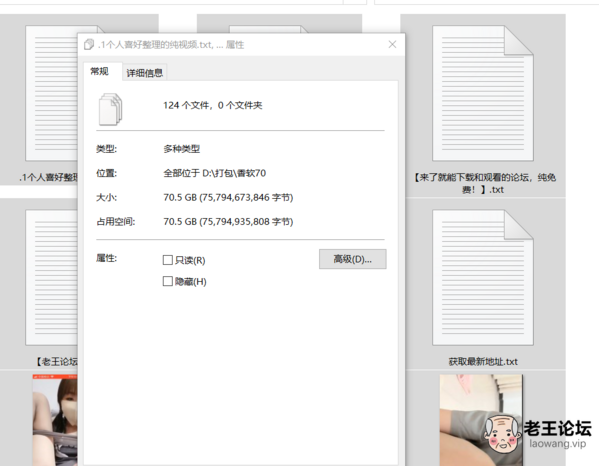Select the 获取最新地址.txt file icon
The image size is (599, 466).
(x=483, y=277)
